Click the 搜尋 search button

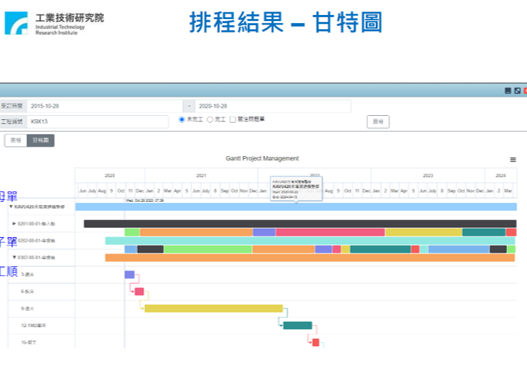(378, 122)
